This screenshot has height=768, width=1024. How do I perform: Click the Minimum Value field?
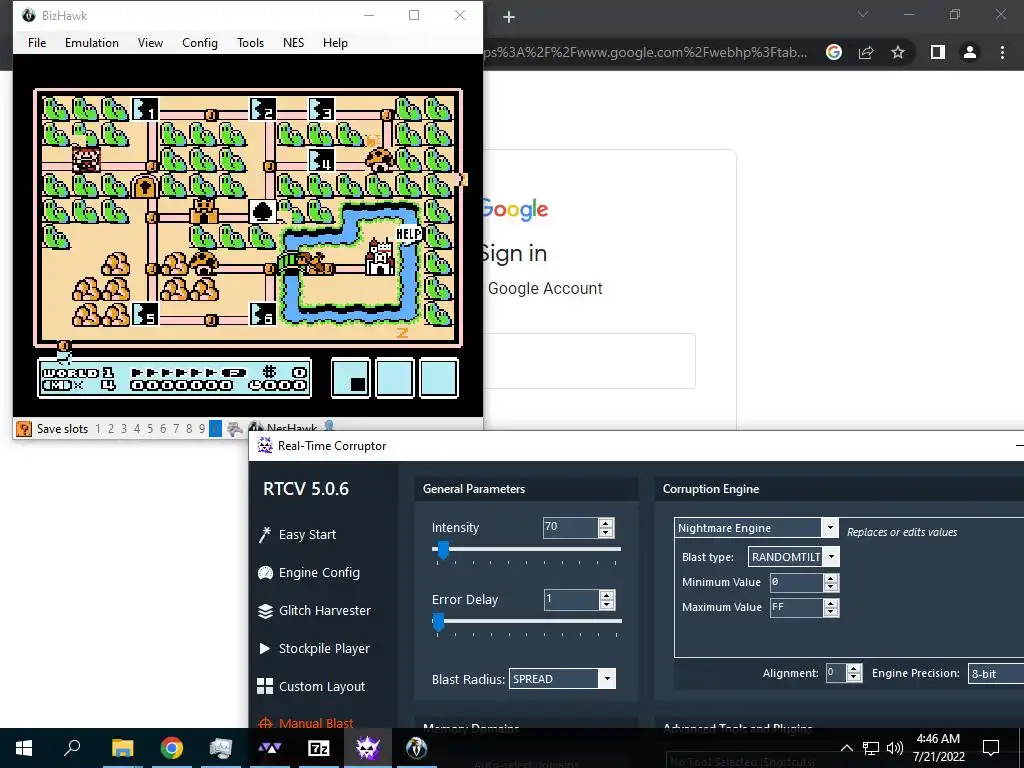point(796,583)
